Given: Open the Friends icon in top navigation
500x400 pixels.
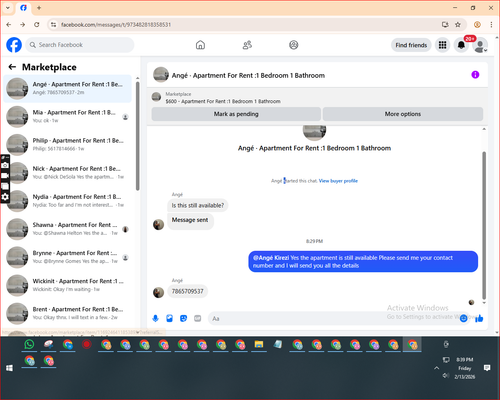Looking at the screenshot, I should click(247, 45).
